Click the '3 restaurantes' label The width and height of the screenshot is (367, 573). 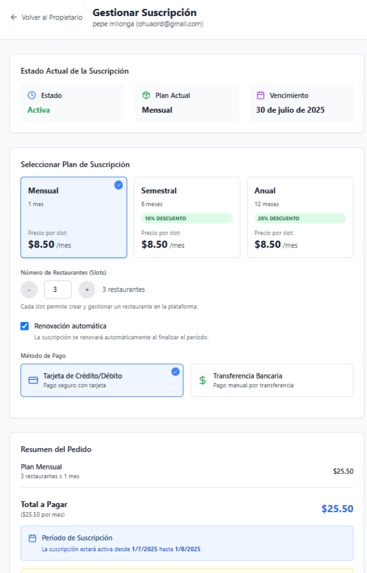[x=124, y=290]
